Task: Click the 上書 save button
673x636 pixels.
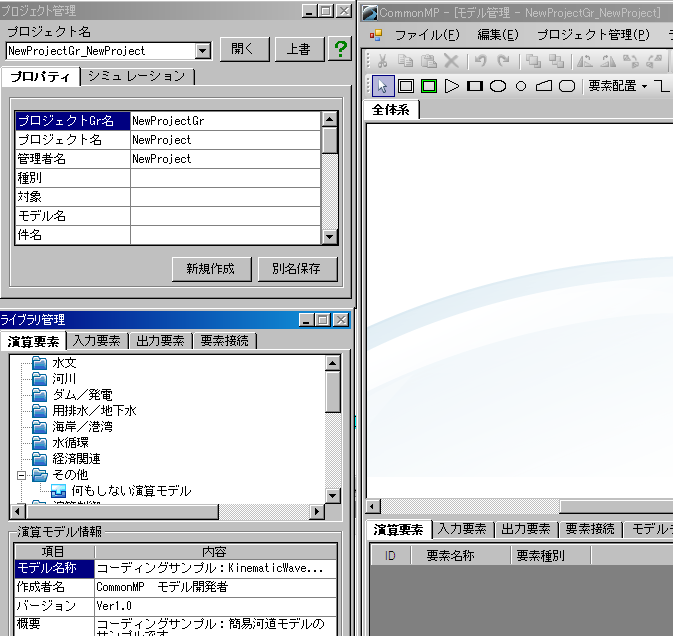Action: 299,49
